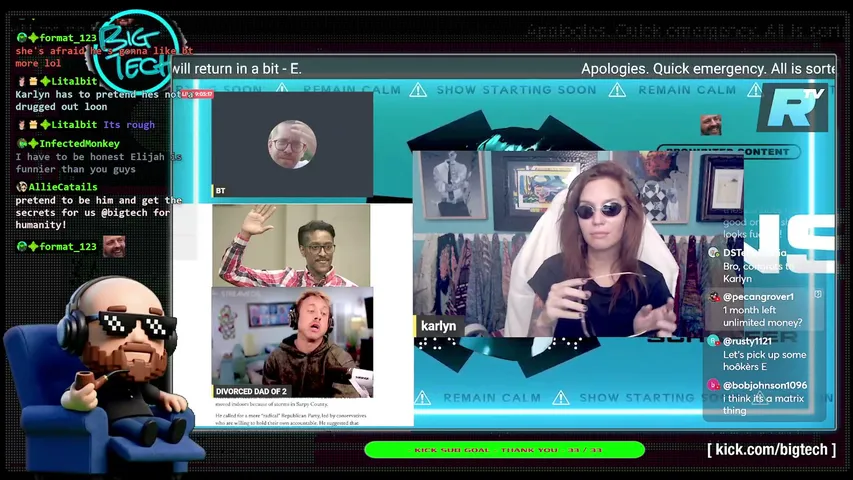The height and width of the screenshot is (480, 853).
Task: Click the 'Apologies. Quick emergency' ticker text
Action: tap(708, 69)
